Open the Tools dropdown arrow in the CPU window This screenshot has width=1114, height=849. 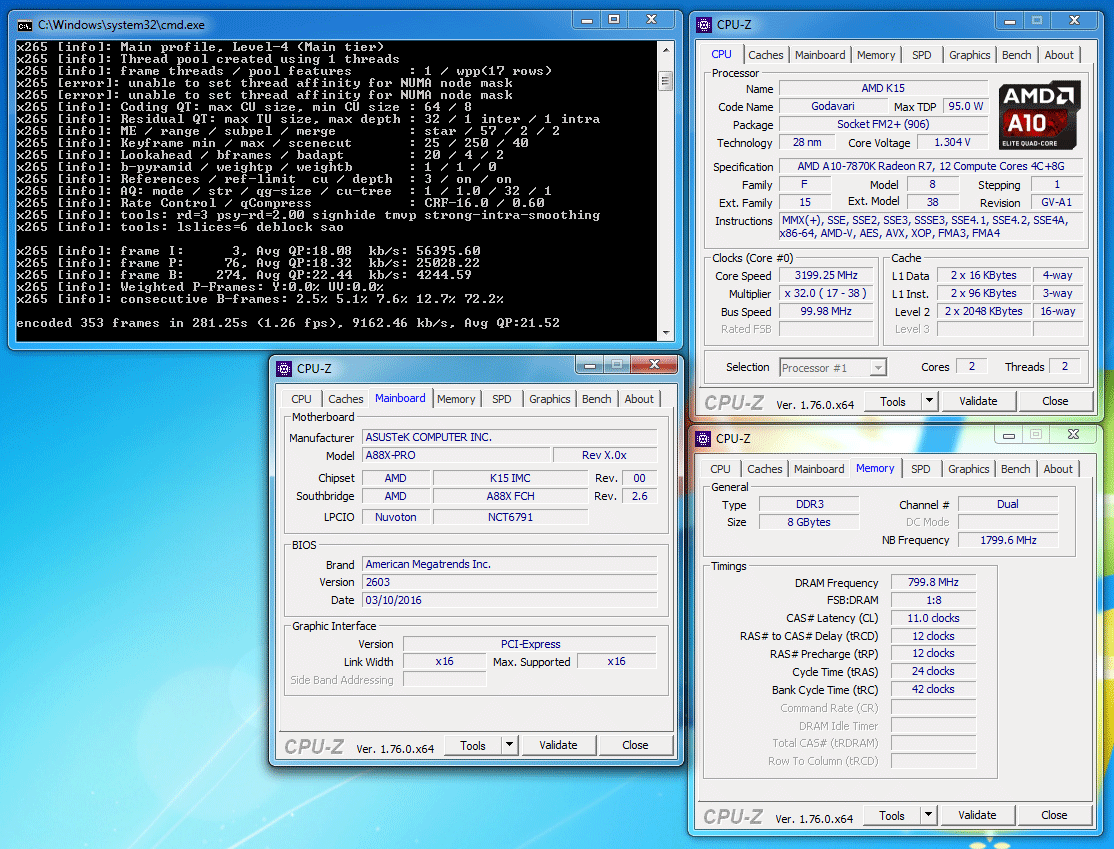click(929, 401)
